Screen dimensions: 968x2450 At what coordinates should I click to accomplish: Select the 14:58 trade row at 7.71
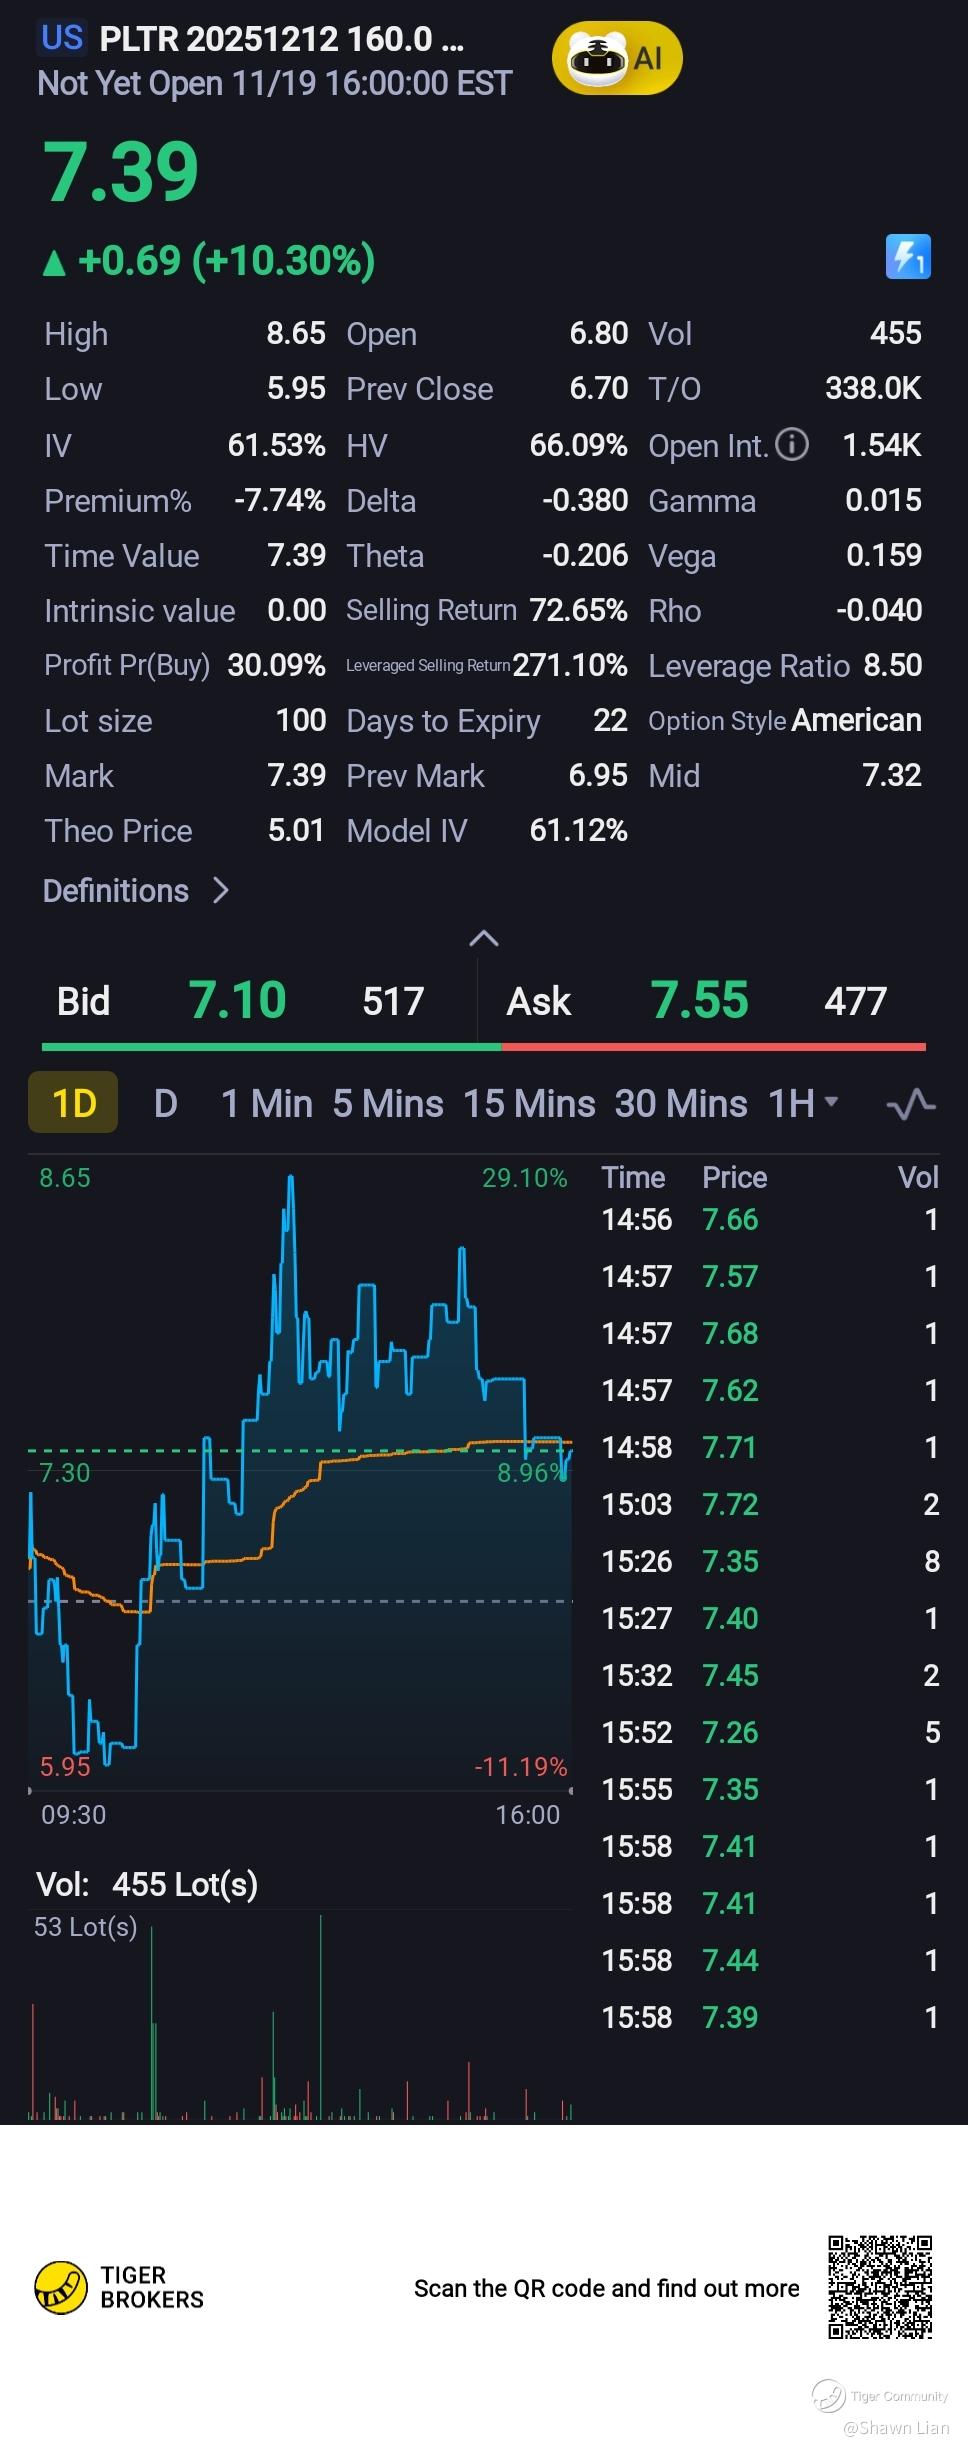[770, 1447]
